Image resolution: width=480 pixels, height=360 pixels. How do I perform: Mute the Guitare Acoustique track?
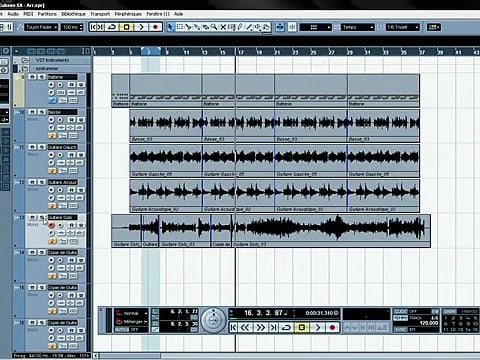coord(32,182)
